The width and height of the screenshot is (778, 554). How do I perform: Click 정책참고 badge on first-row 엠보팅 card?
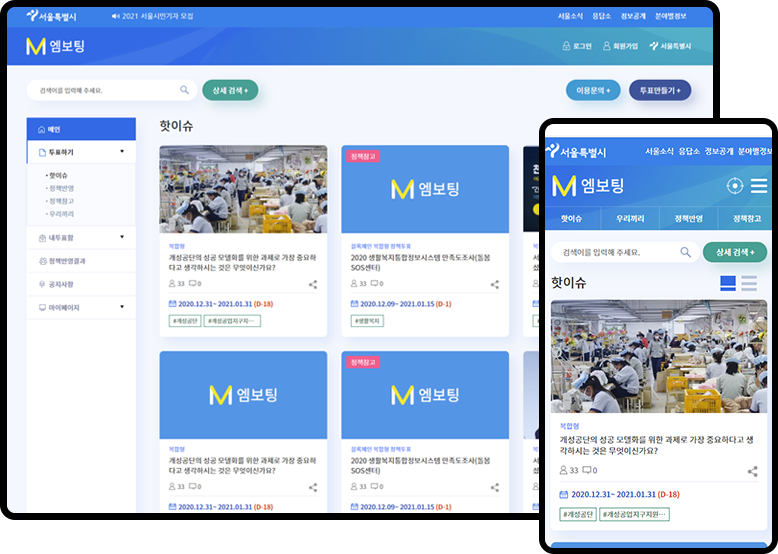363,156
